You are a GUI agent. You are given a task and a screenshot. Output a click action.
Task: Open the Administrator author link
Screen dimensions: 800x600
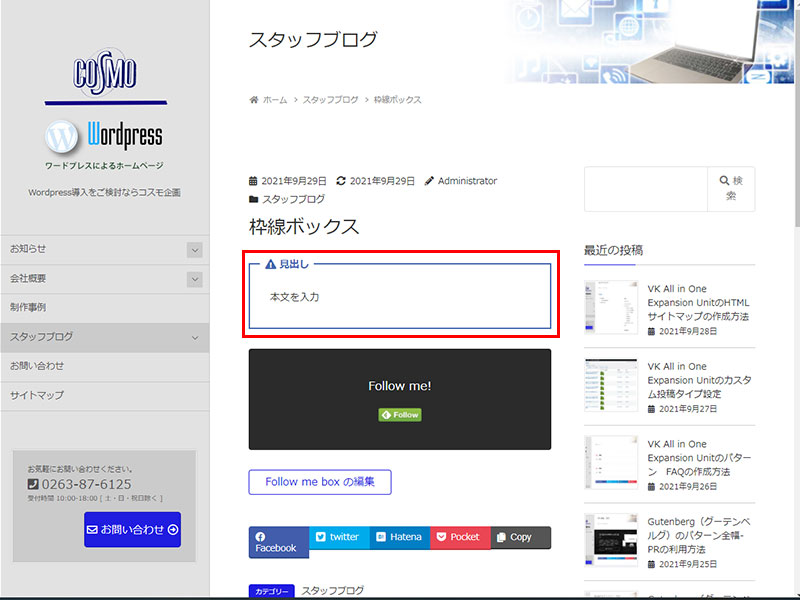pyautogui.click(x=467, y=181)
